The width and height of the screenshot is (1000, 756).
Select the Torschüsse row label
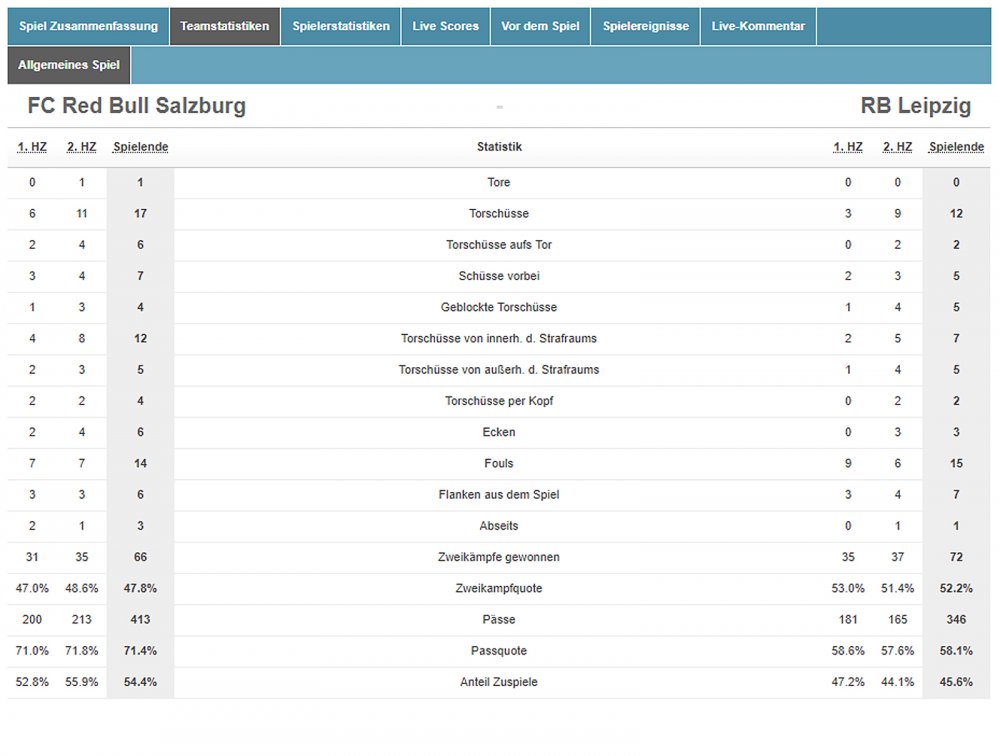pyautogui.click(x=499, y=214)
